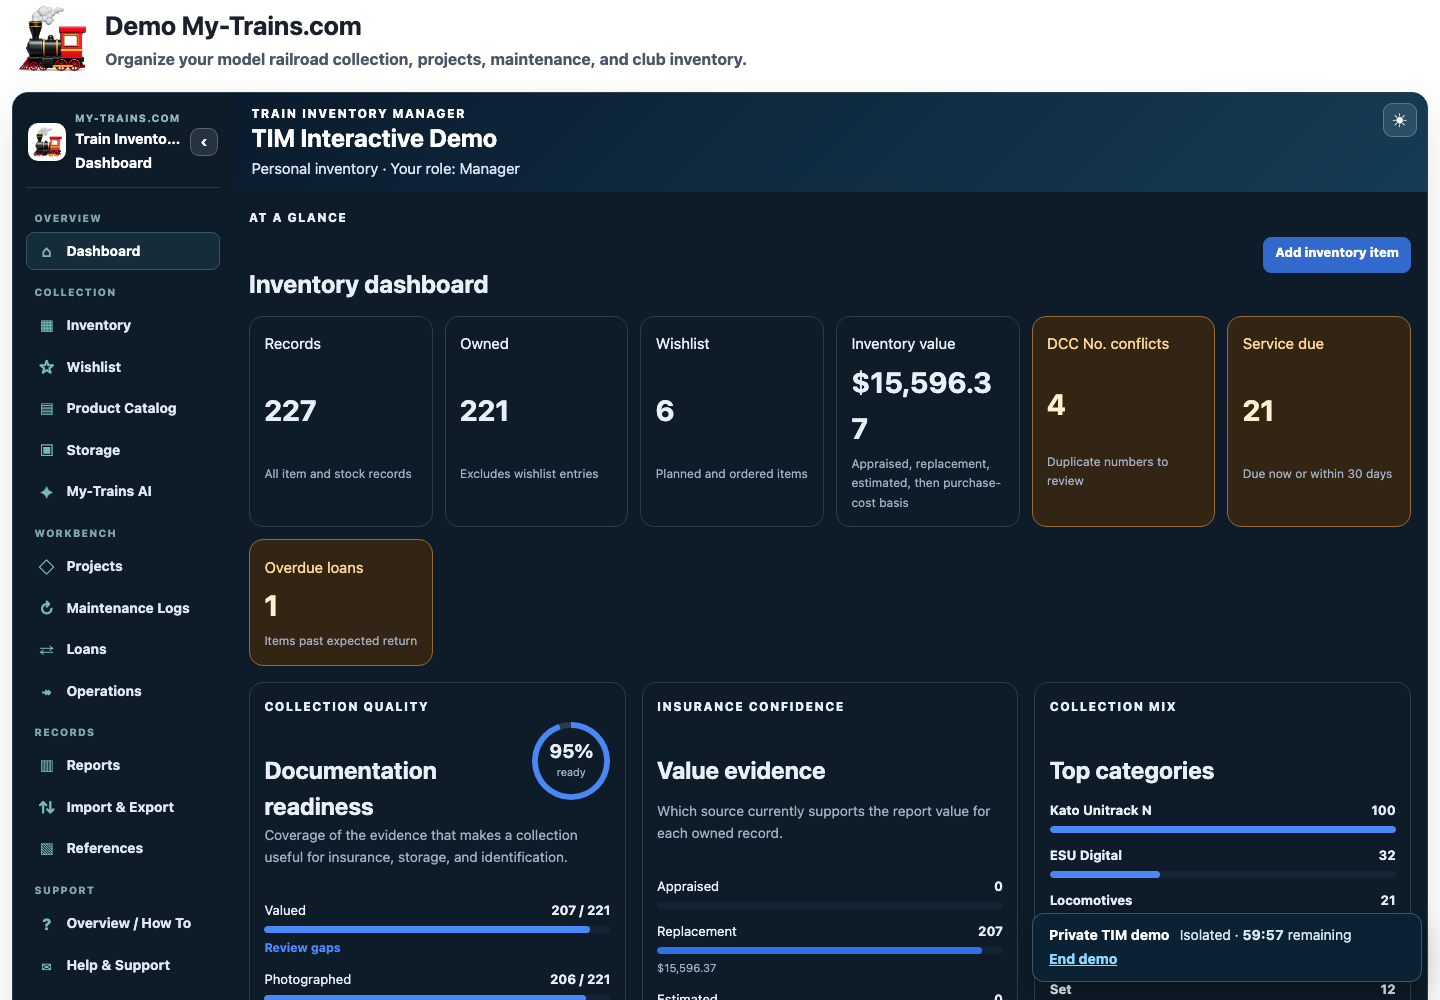
Task: Click the Maintenance Logs refresh icon
Action: [46, 608]
